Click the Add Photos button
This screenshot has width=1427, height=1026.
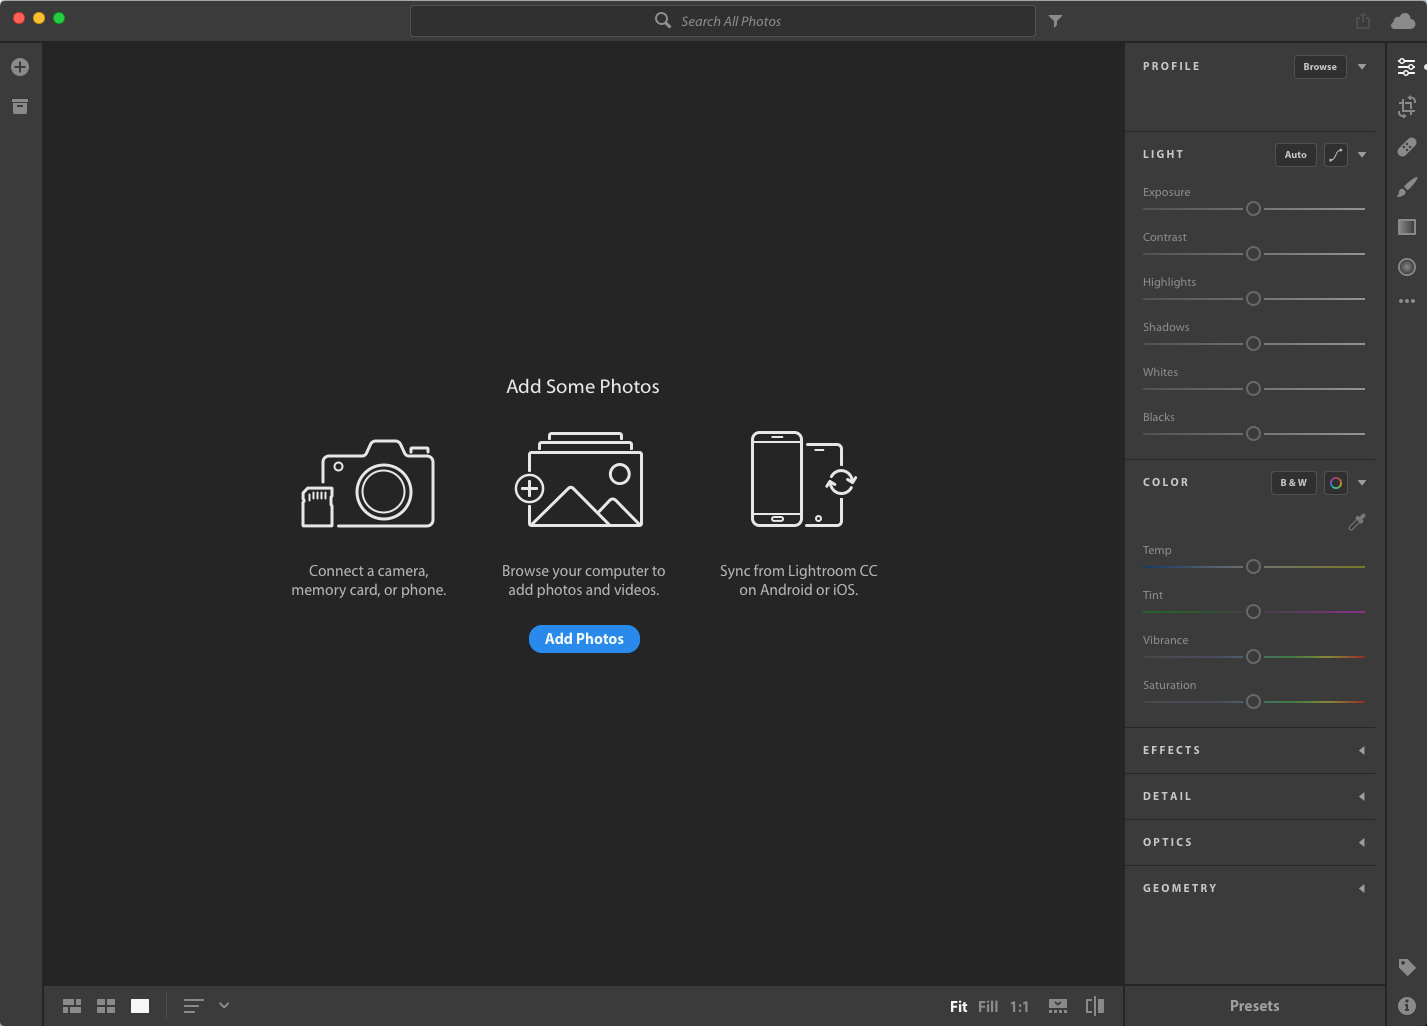click(584, 639)
